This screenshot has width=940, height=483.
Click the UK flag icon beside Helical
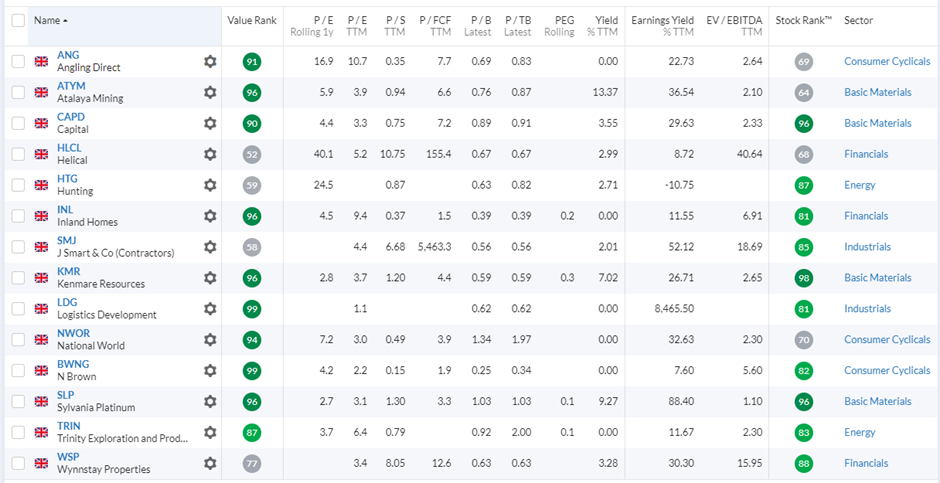[x=42, y=154]
